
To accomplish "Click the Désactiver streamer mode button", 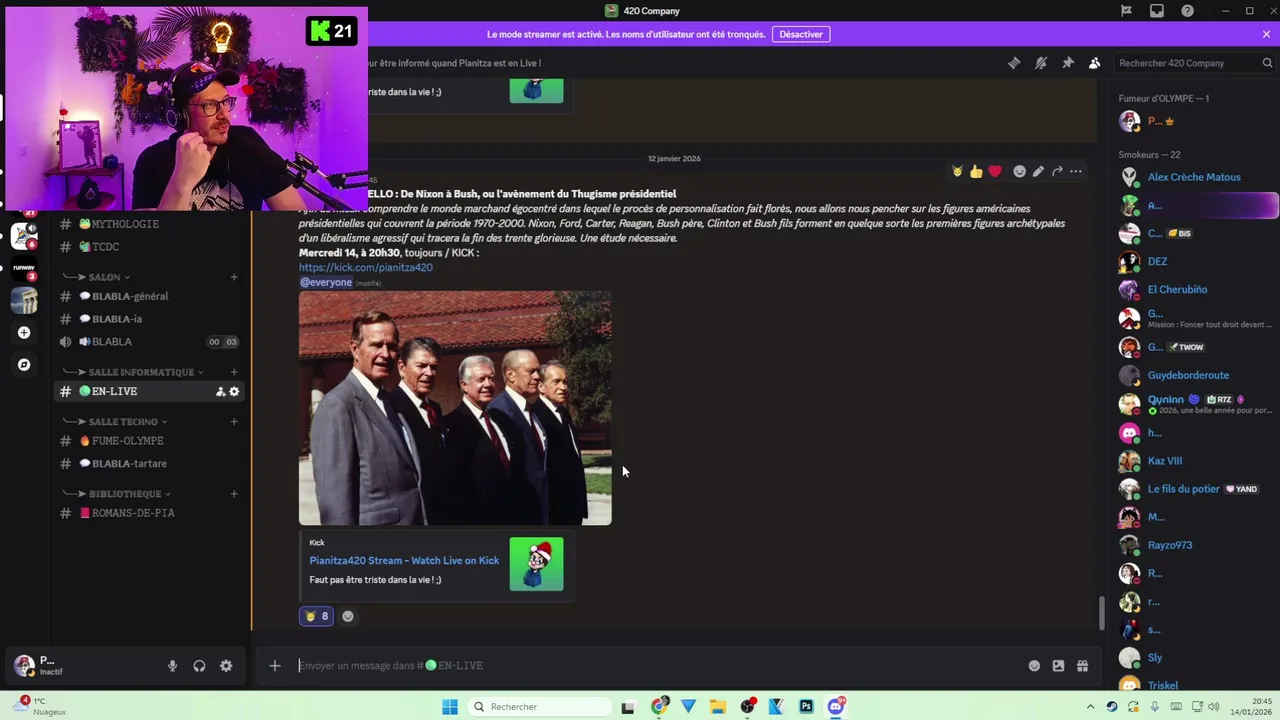I will 801,34.
